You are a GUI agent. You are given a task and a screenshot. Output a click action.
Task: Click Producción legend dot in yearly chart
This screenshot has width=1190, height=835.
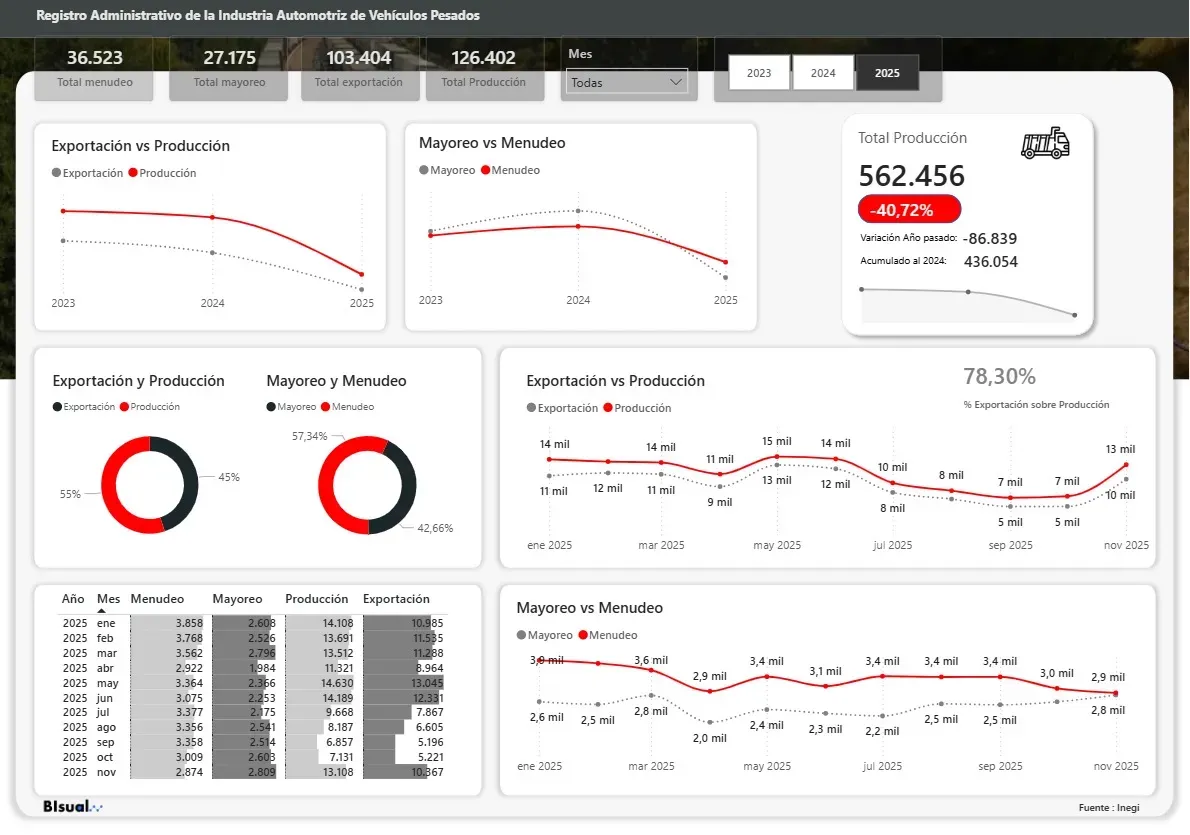pyautogui.click(x=132, y=173)
